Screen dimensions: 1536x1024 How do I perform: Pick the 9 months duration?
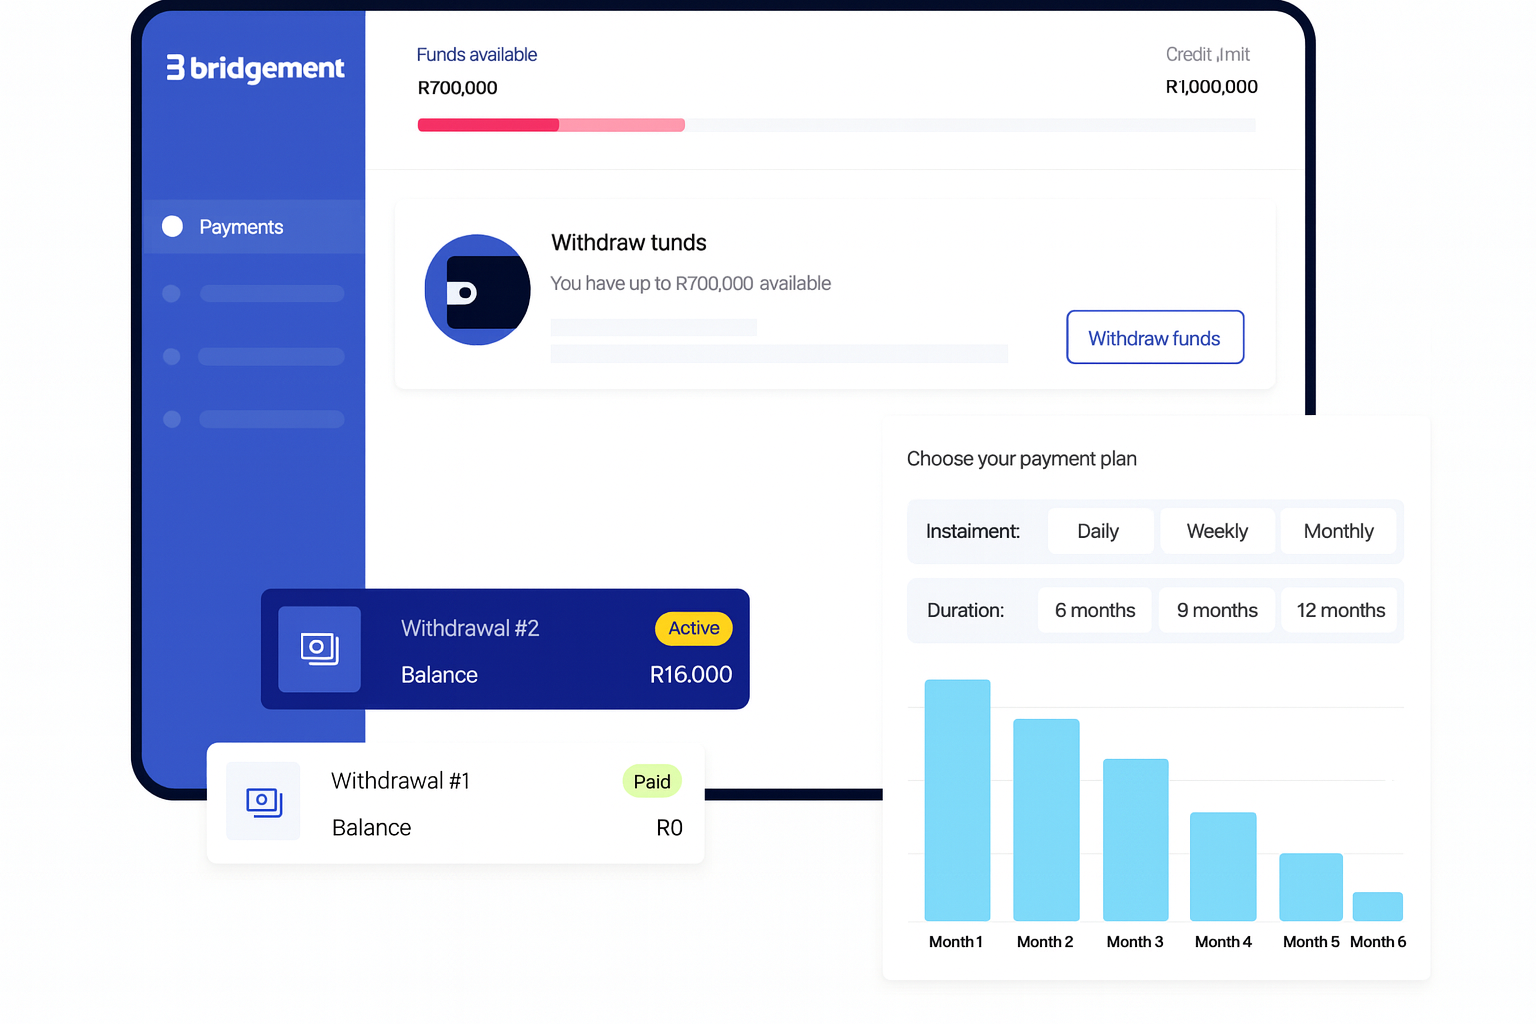point(1217,610)
